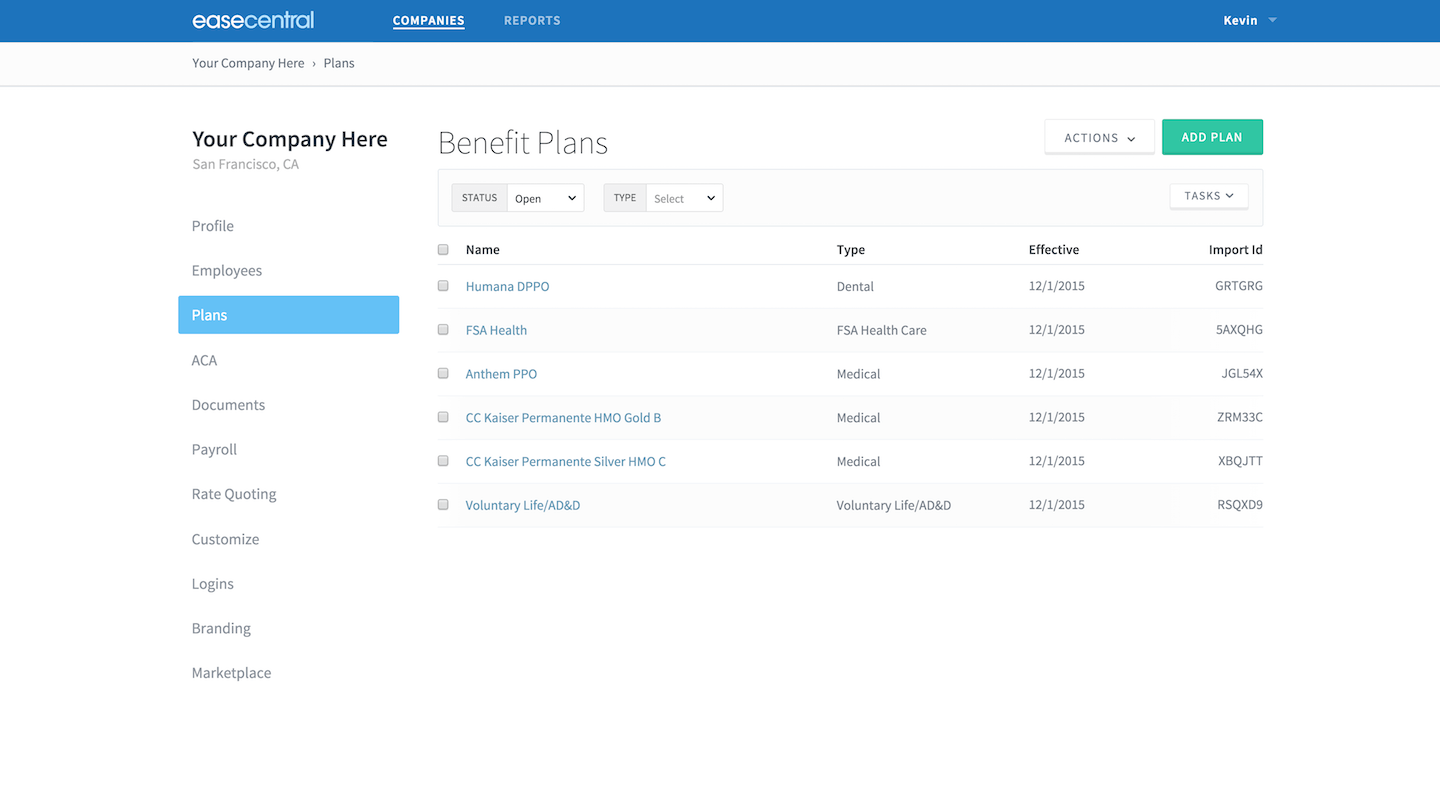Open Employees in the sidebar

(x=227, y=271)
